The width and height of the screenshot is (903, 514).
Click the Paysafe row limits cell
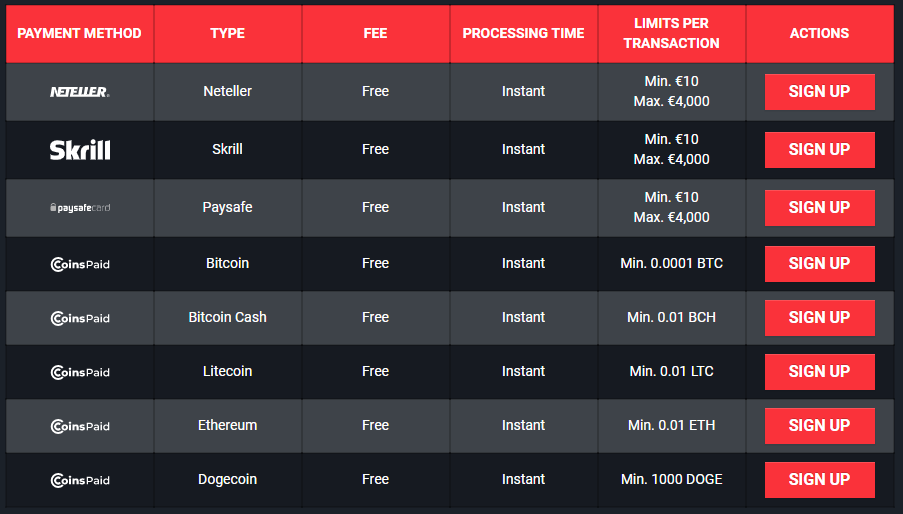(x=671, y=208)
